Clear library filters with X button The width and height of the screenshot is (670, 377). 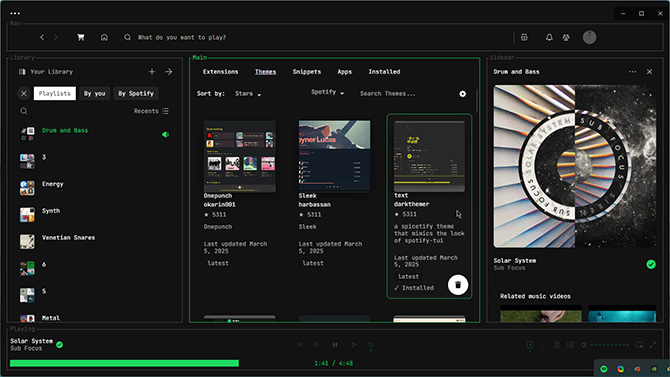click(x=24, y=93)
